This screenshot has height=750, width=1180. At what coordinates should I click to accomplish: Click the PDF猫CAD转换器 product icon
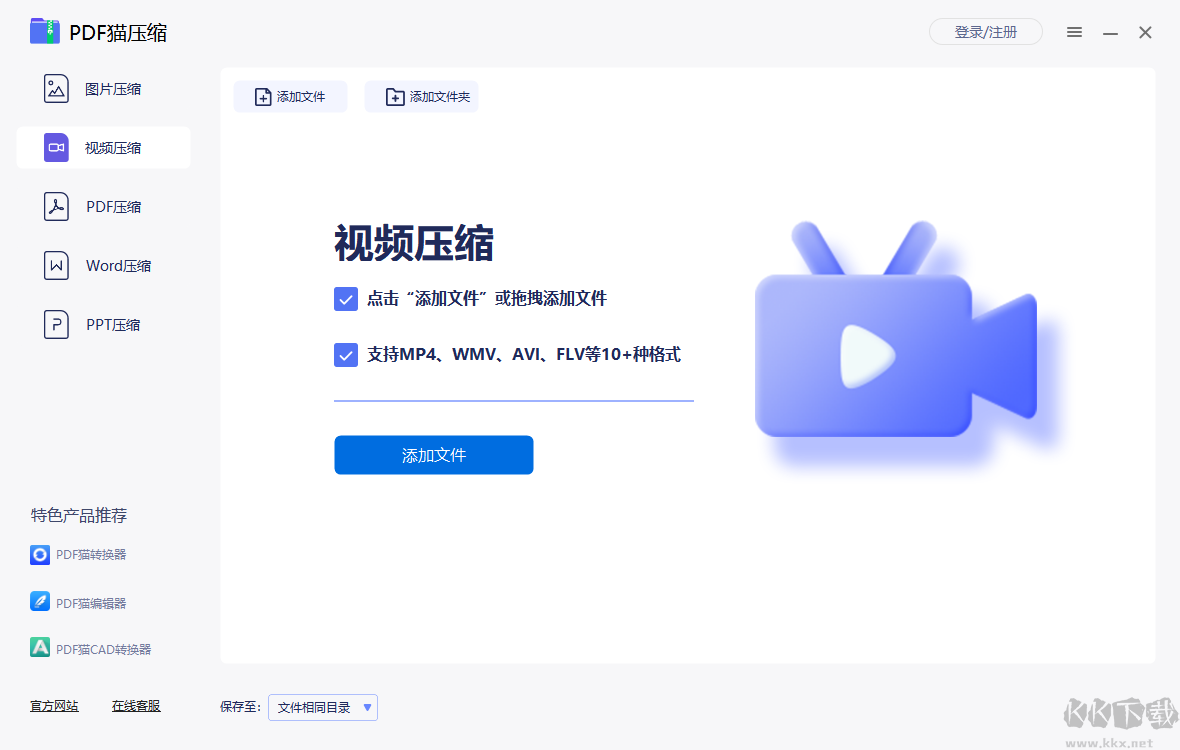[40, 648]
